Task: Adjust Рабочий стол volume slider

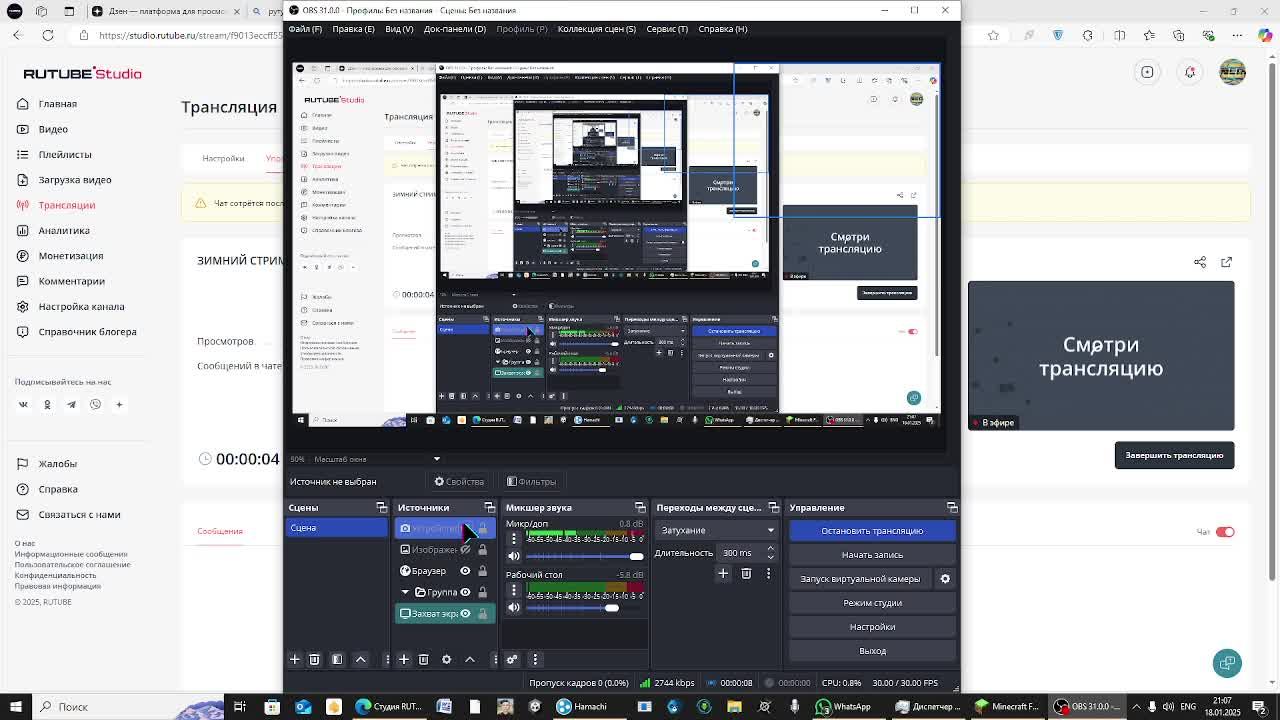Action: [585, 608]
